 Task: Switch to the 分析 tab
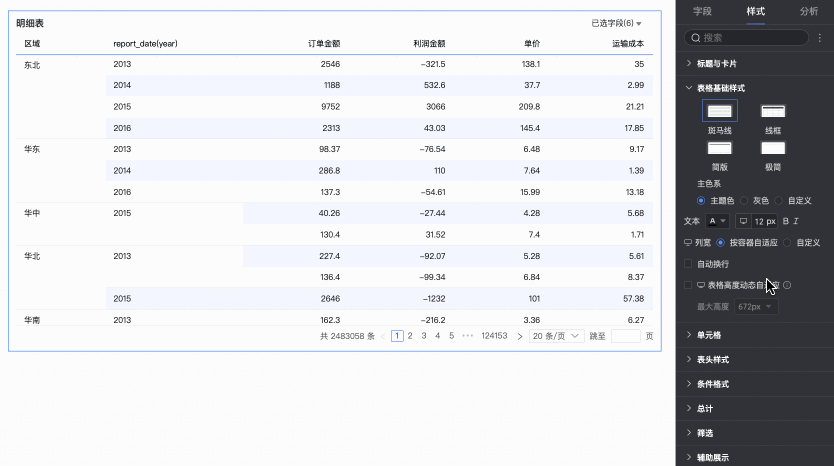pos(809,11)
